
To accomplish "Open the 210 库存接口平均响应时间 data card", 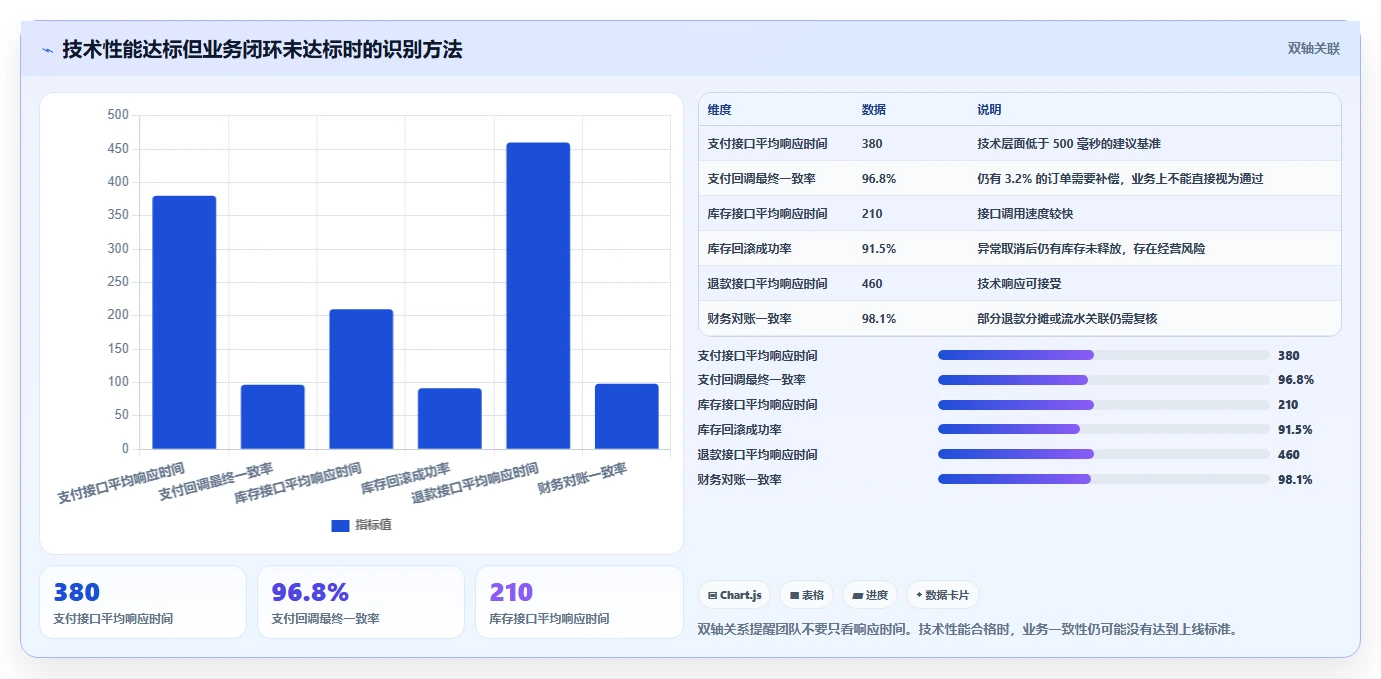I will coord(579,602).
